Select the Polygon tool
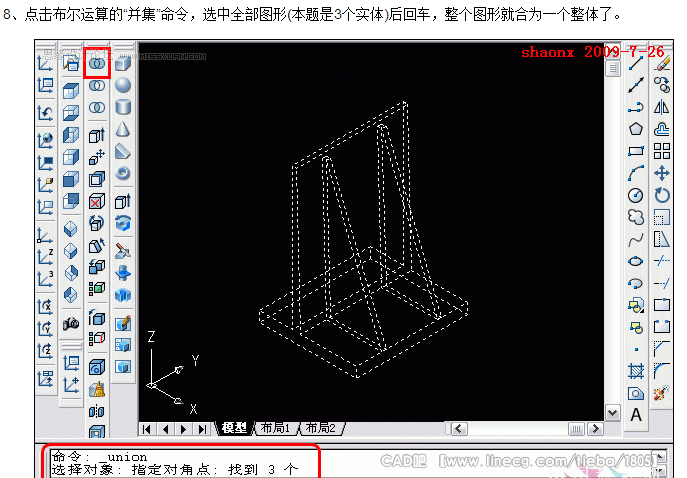The height and width of the screenshot is (478, 687). tap(636, 129)
